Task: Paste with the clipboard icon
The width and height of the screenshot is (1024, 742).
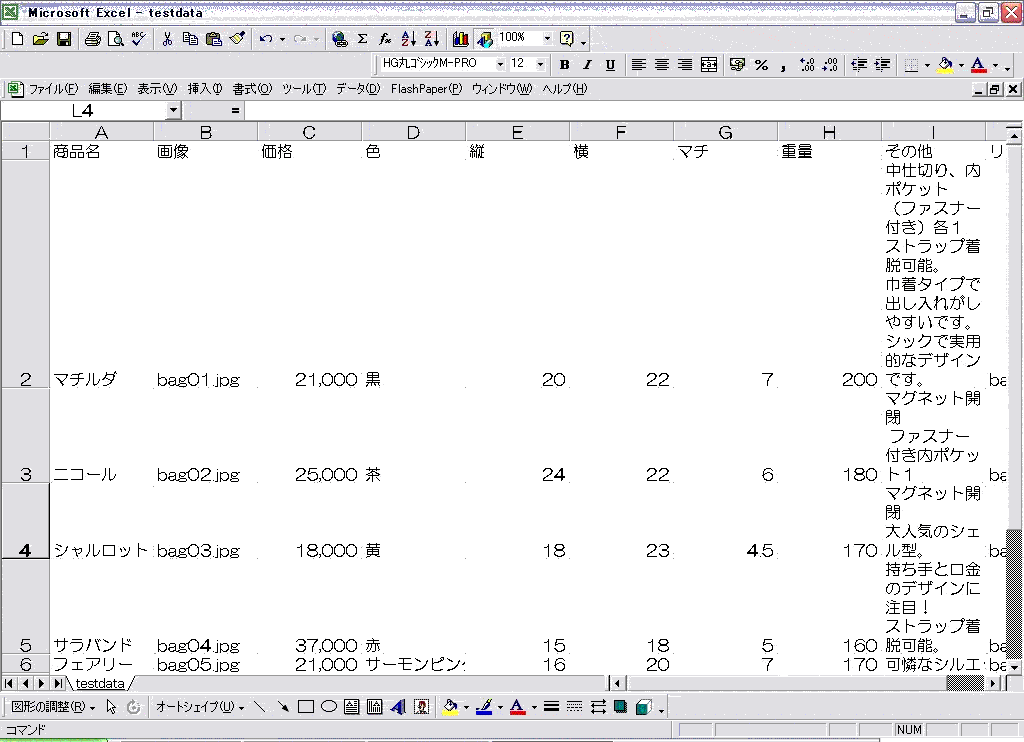Action: pos(214,39)
